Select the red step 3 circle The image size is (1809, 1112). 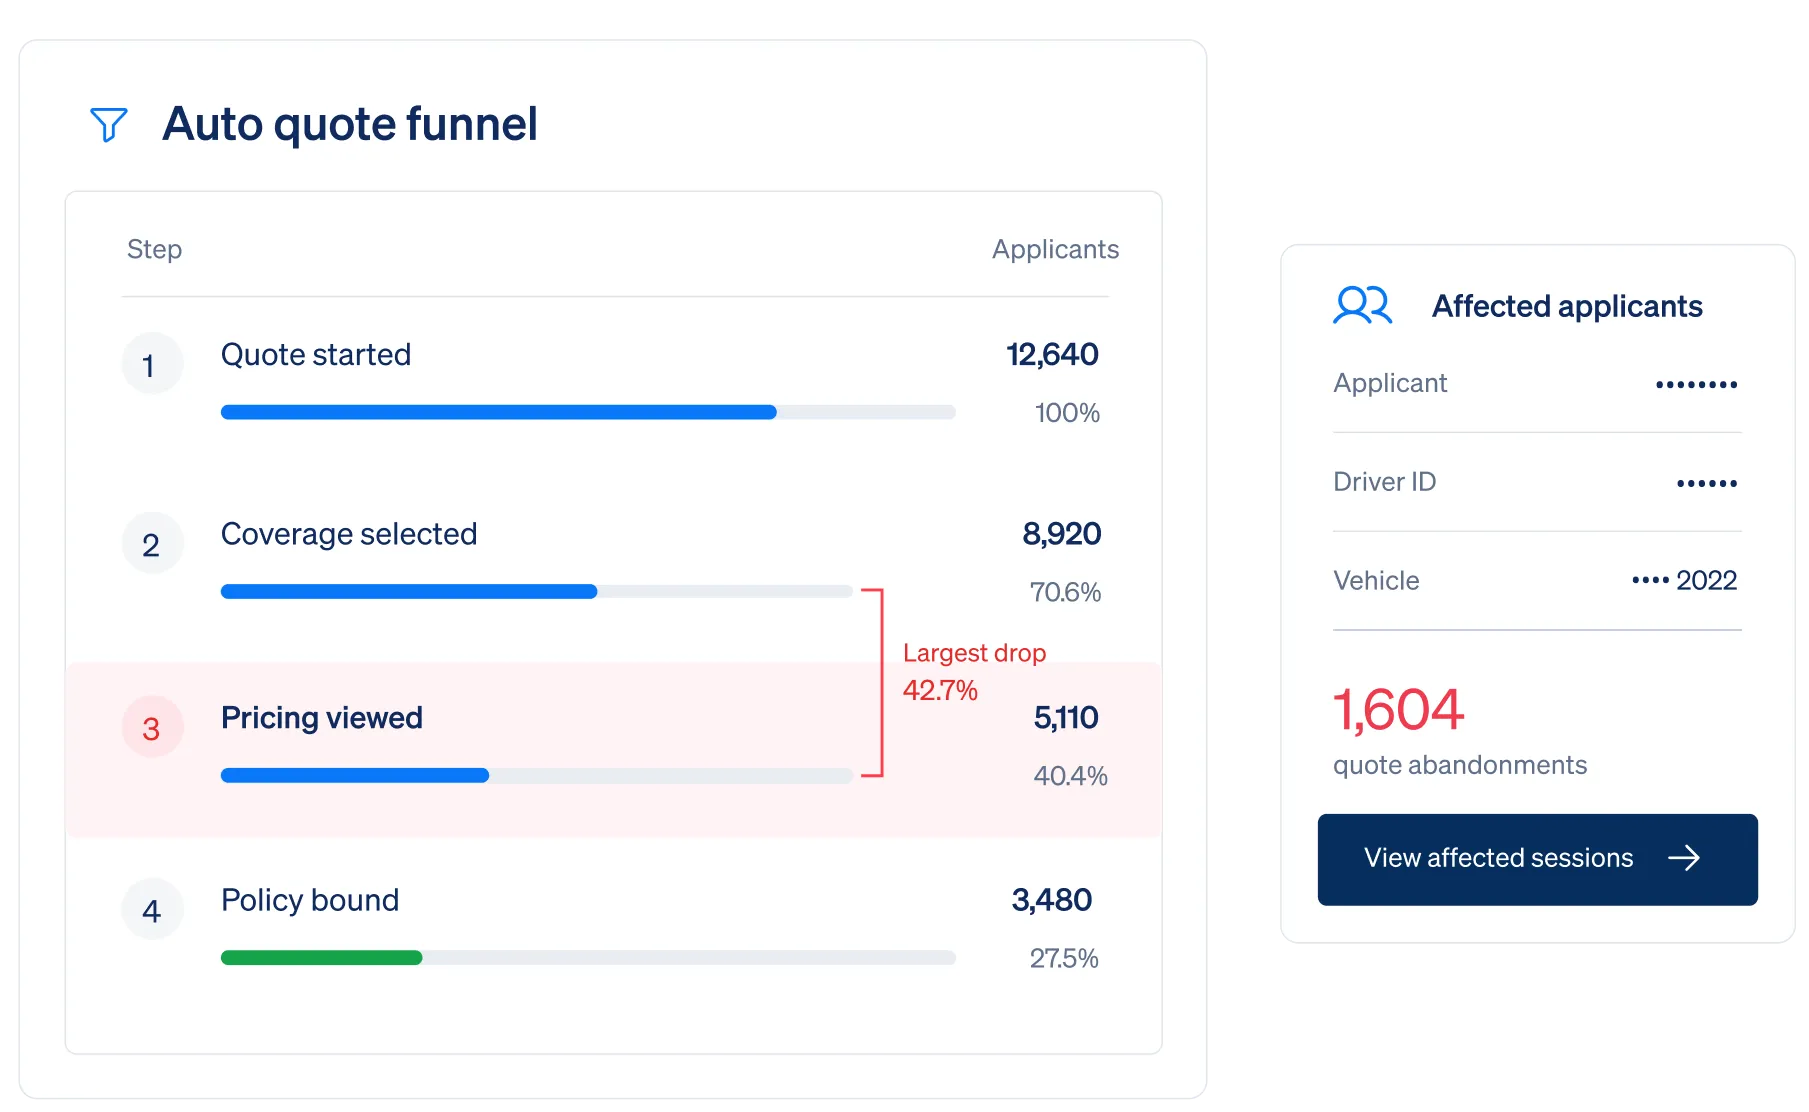pos(152,727)
